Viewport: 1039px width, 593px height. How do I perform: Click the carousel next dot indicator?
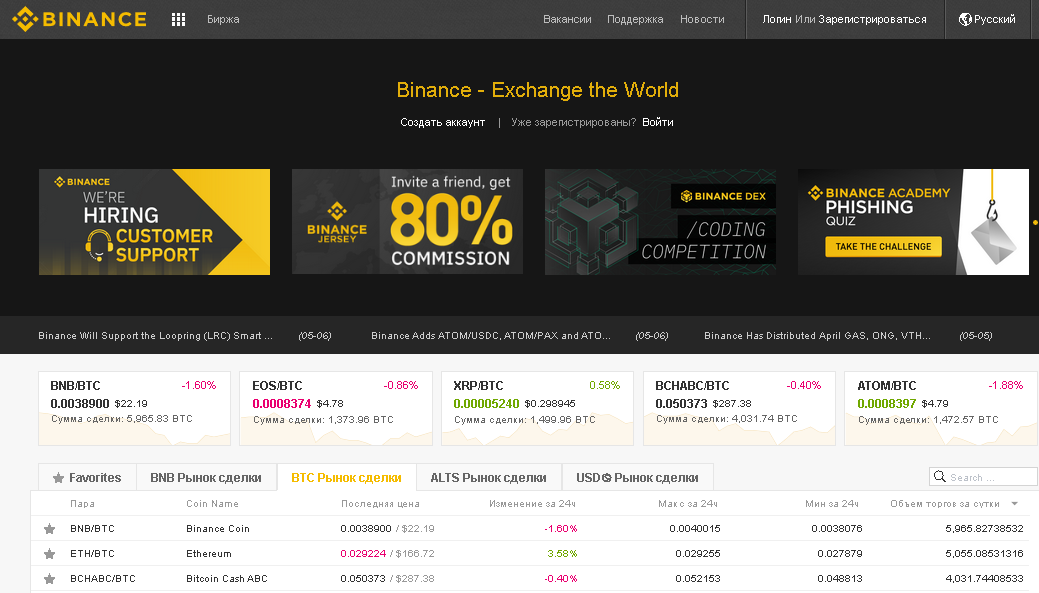1035,223
